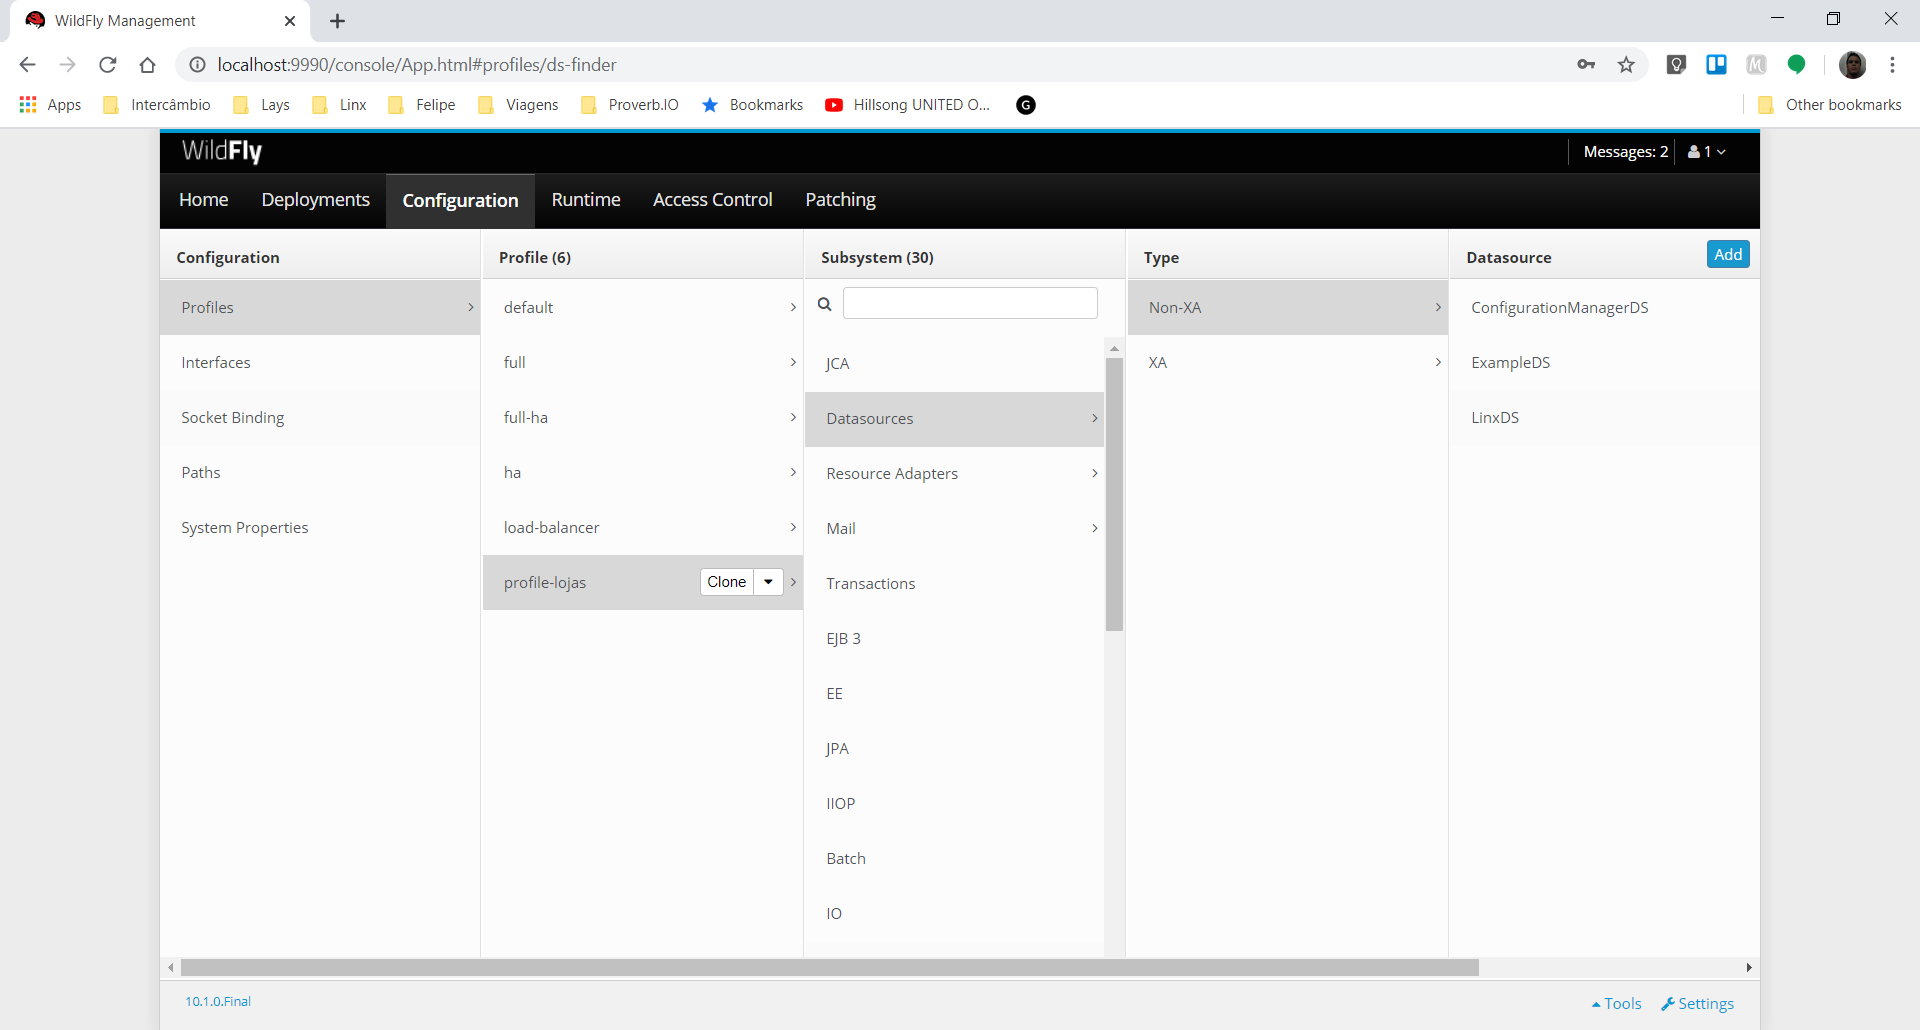Open the Patching tab
1920x1030 pixels.
click(841, 200)
